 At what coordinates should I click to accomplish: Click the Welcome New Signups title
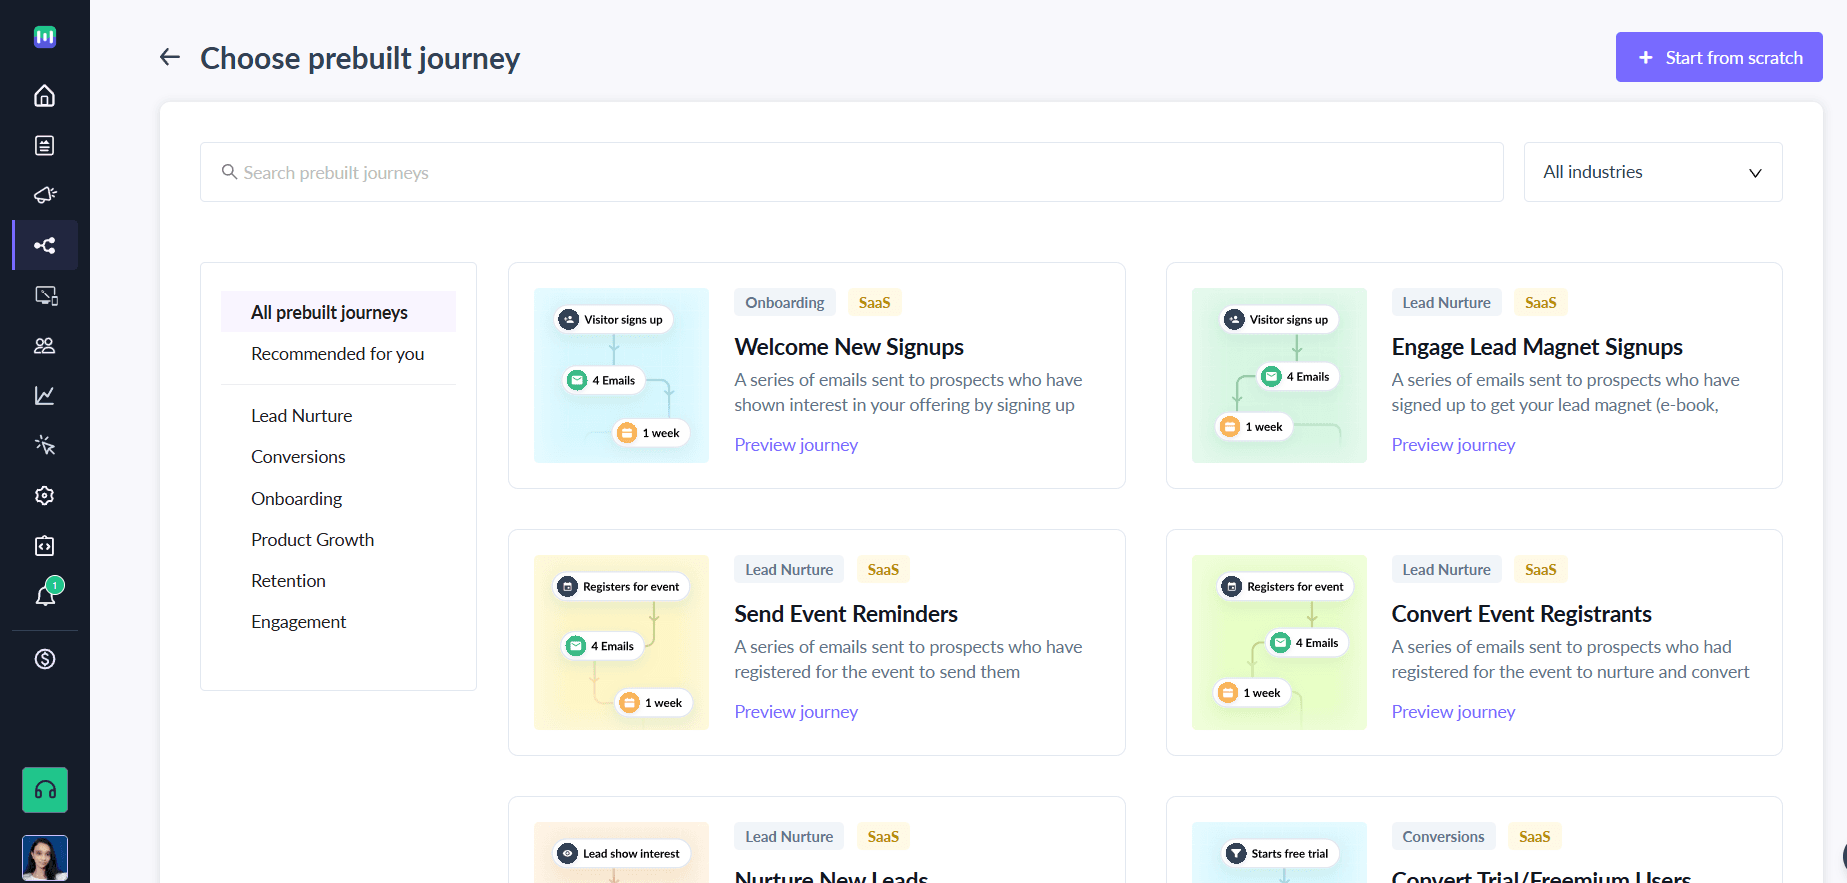[x=849, y=347]
